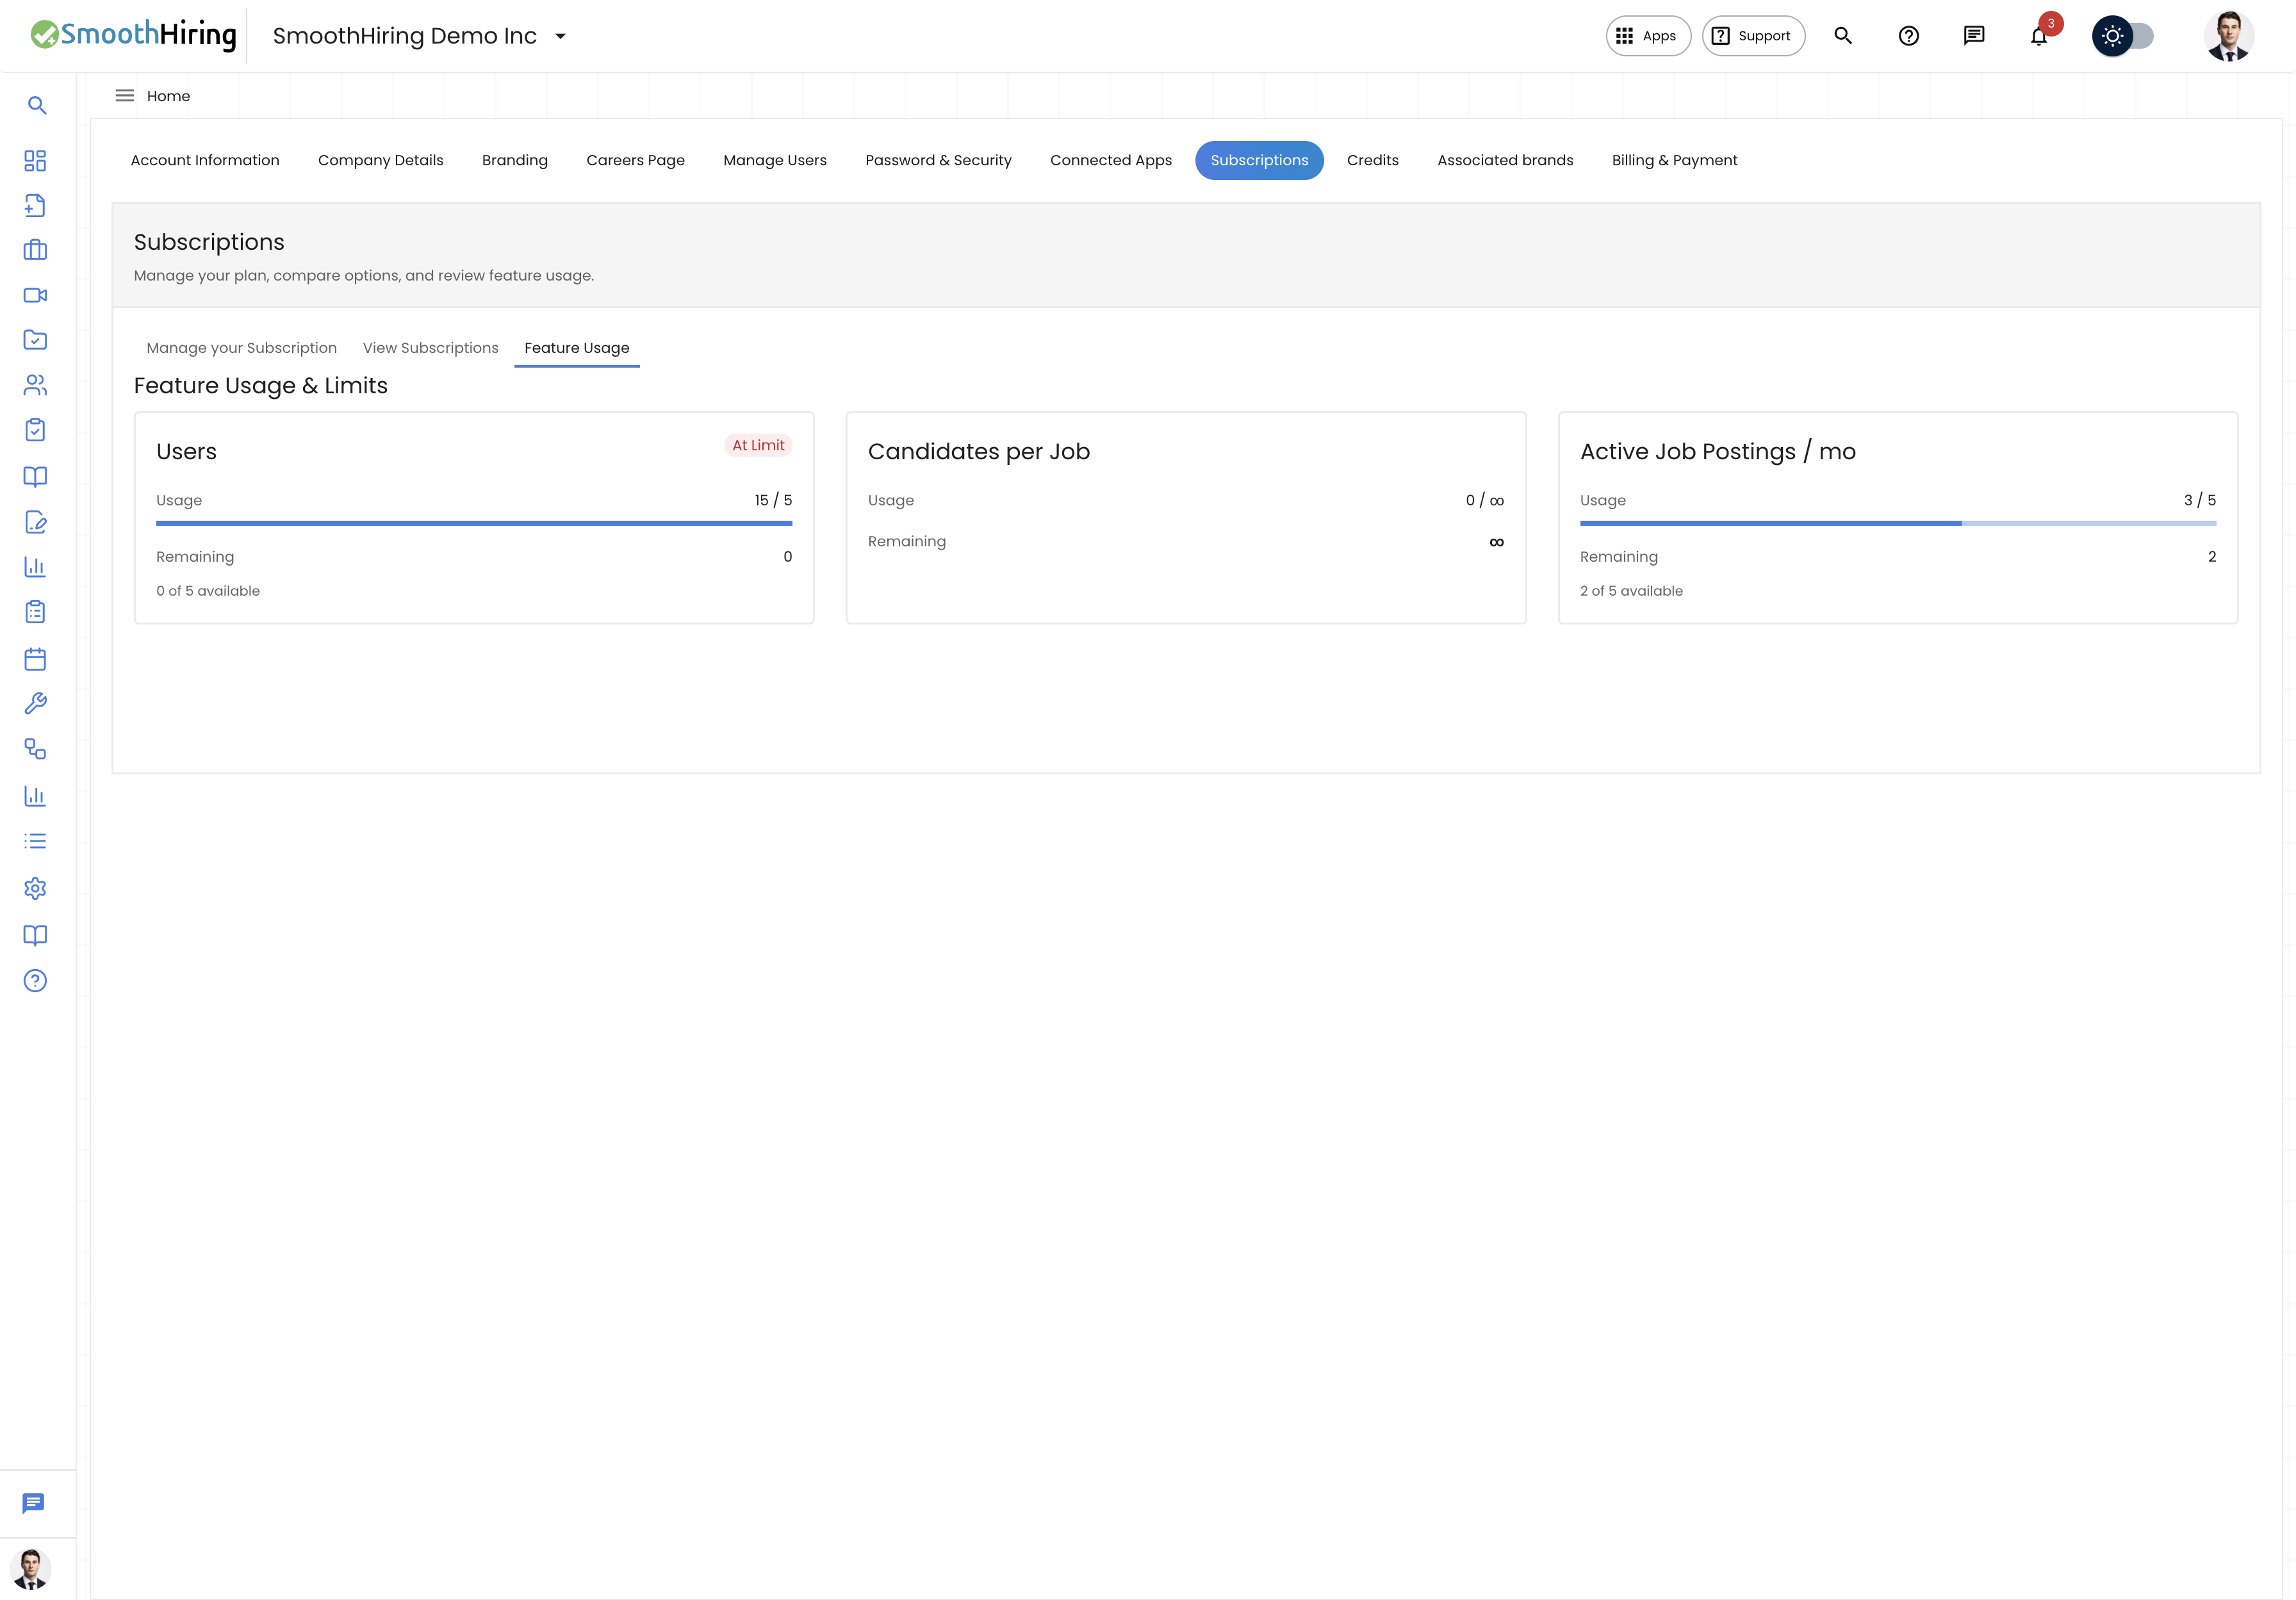The image size is (2296, 1600).
Task: Open the settings gear in sidebar
Action: coord(35,888)
